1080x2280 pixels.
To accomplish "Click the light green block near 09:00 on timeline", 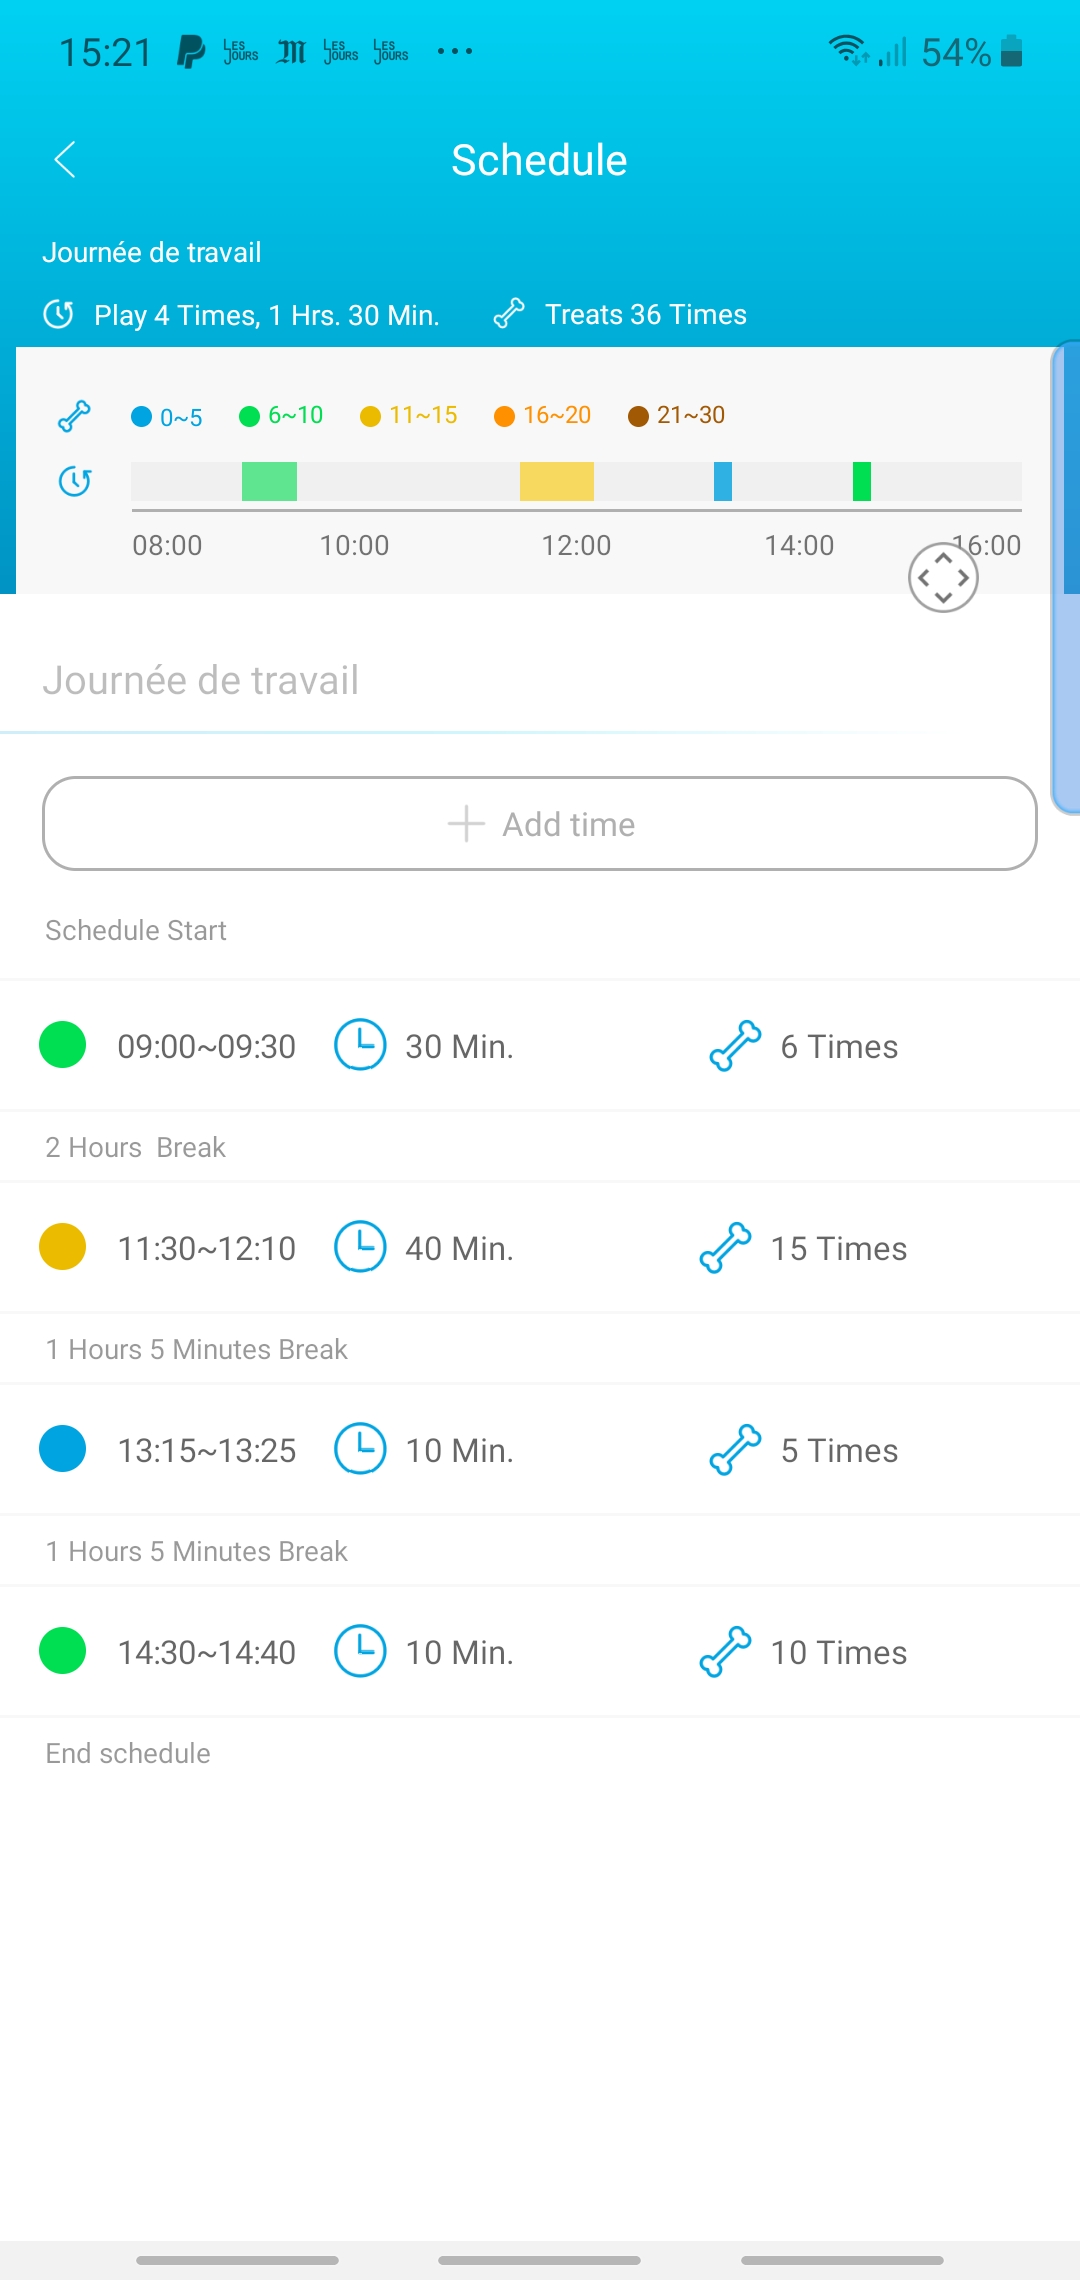I will coord(269,482).
